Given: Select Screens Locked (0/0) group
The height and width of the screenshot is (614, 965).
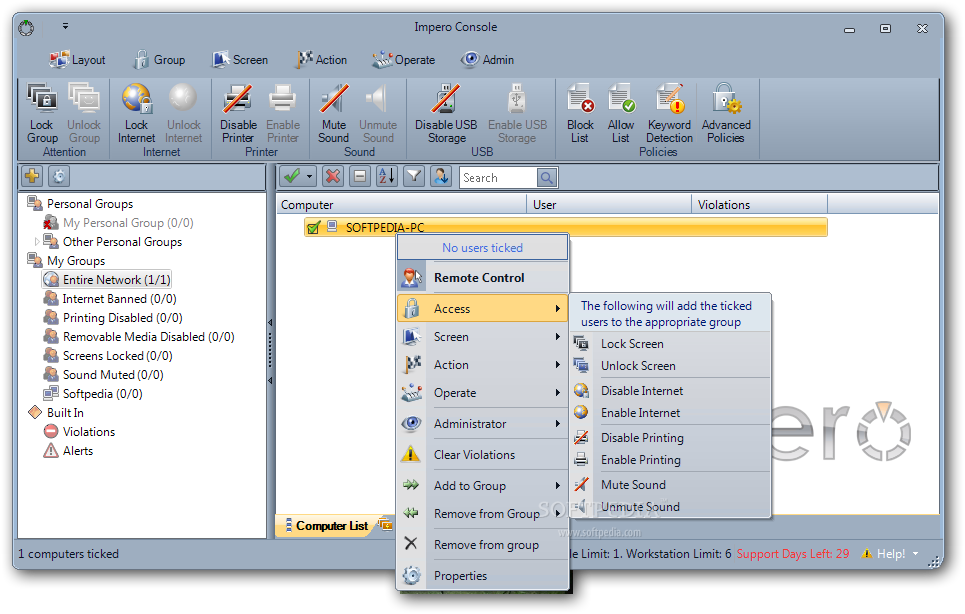Looking at the screenshot, I should click(x=108, y=356).
